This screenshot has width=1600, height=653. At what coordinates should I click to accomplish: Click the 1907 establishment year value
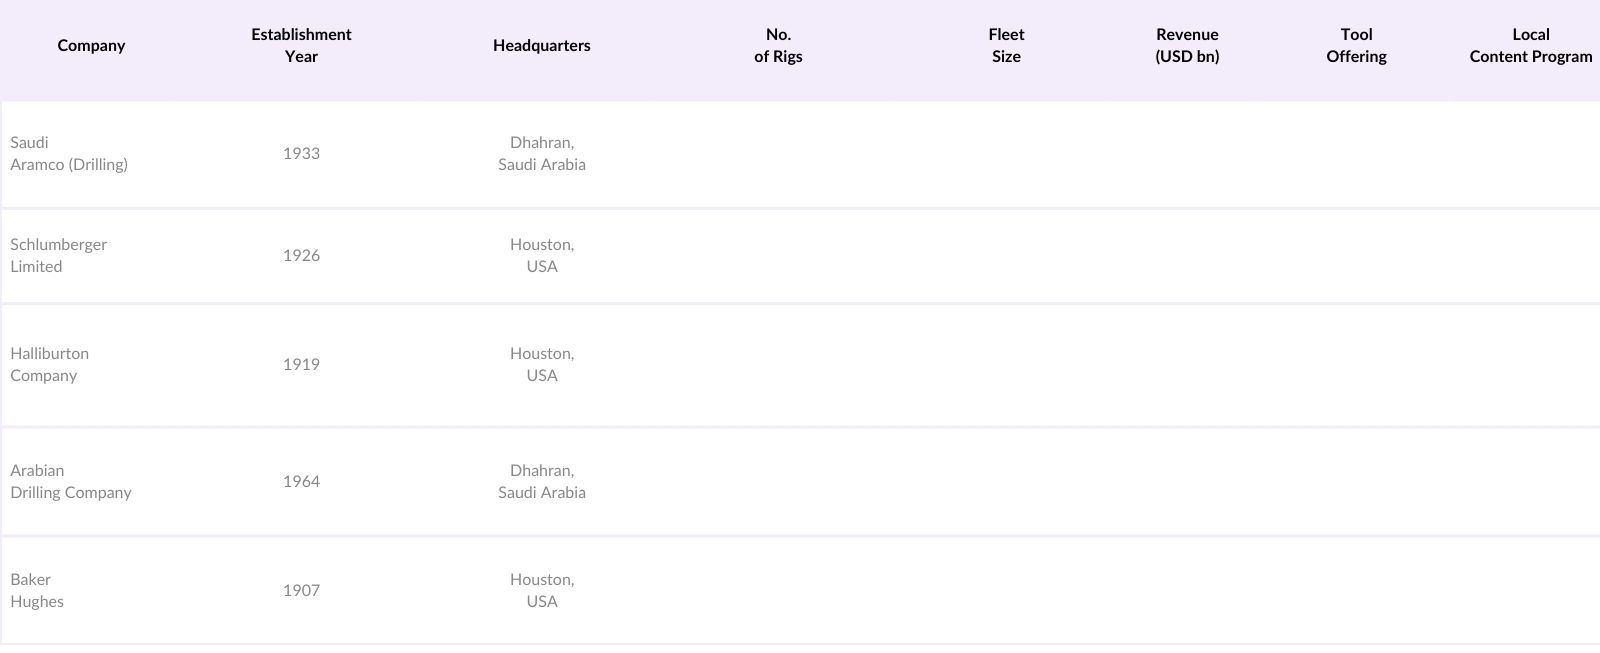tap(301, 591)
